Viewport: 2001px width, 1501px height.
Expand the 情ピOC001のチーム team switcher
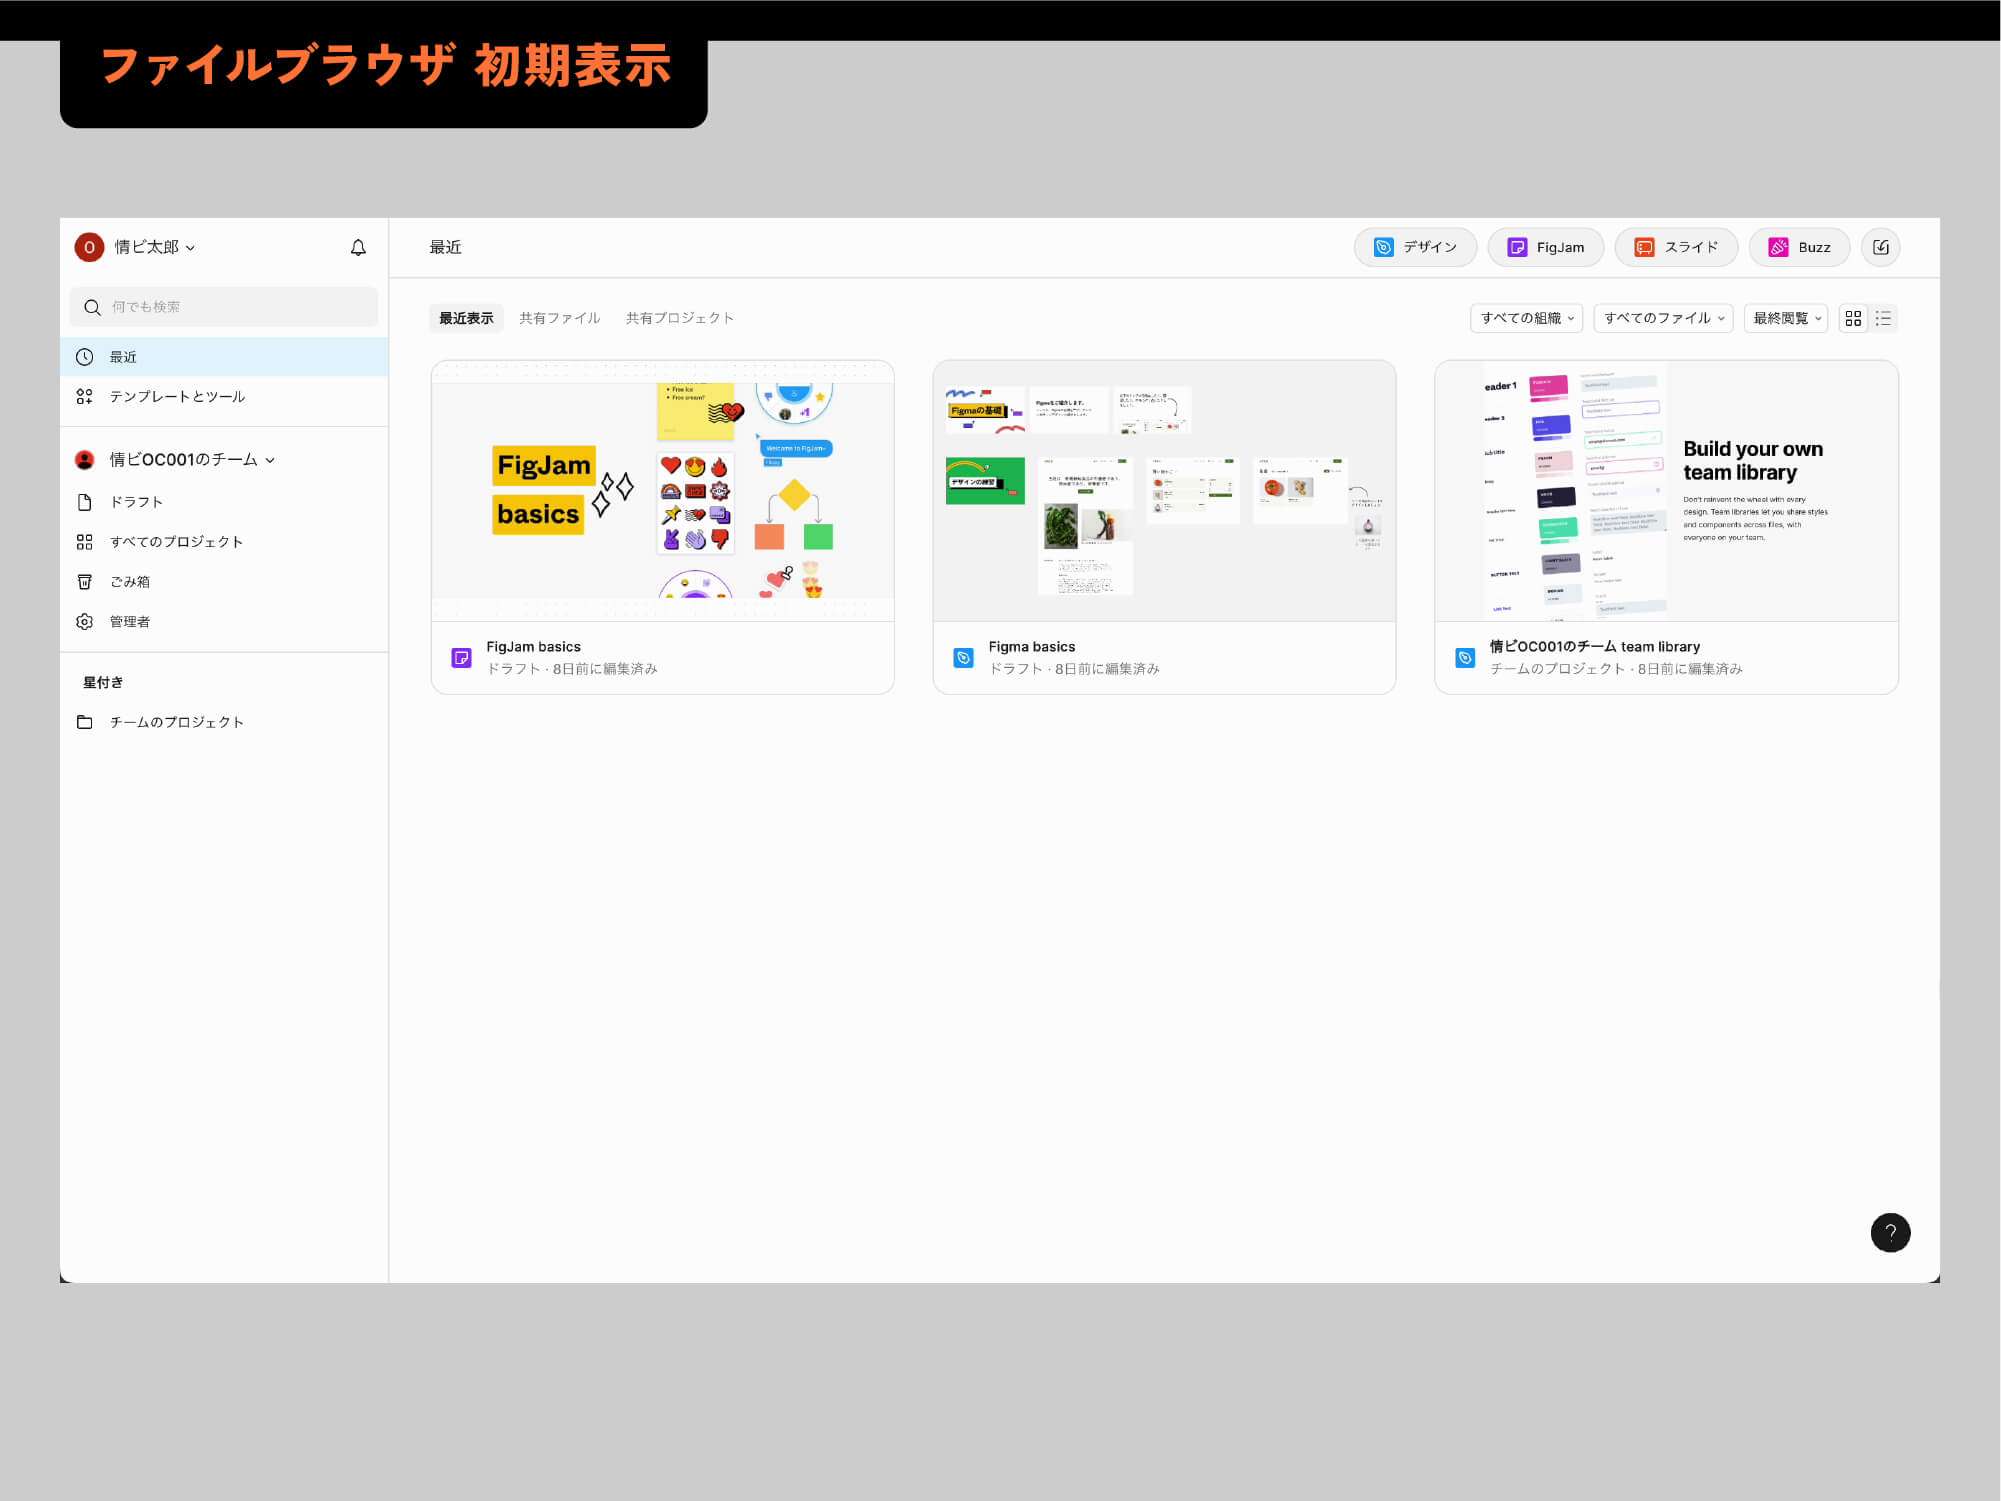[192, 460]
